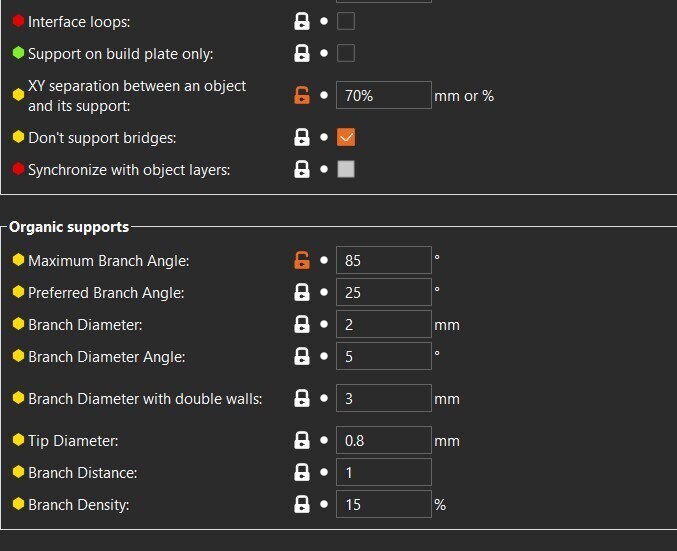Click the lock icon next to Branch Diameter
This screenshot has height=551, width=677.
tap(301, 325)
